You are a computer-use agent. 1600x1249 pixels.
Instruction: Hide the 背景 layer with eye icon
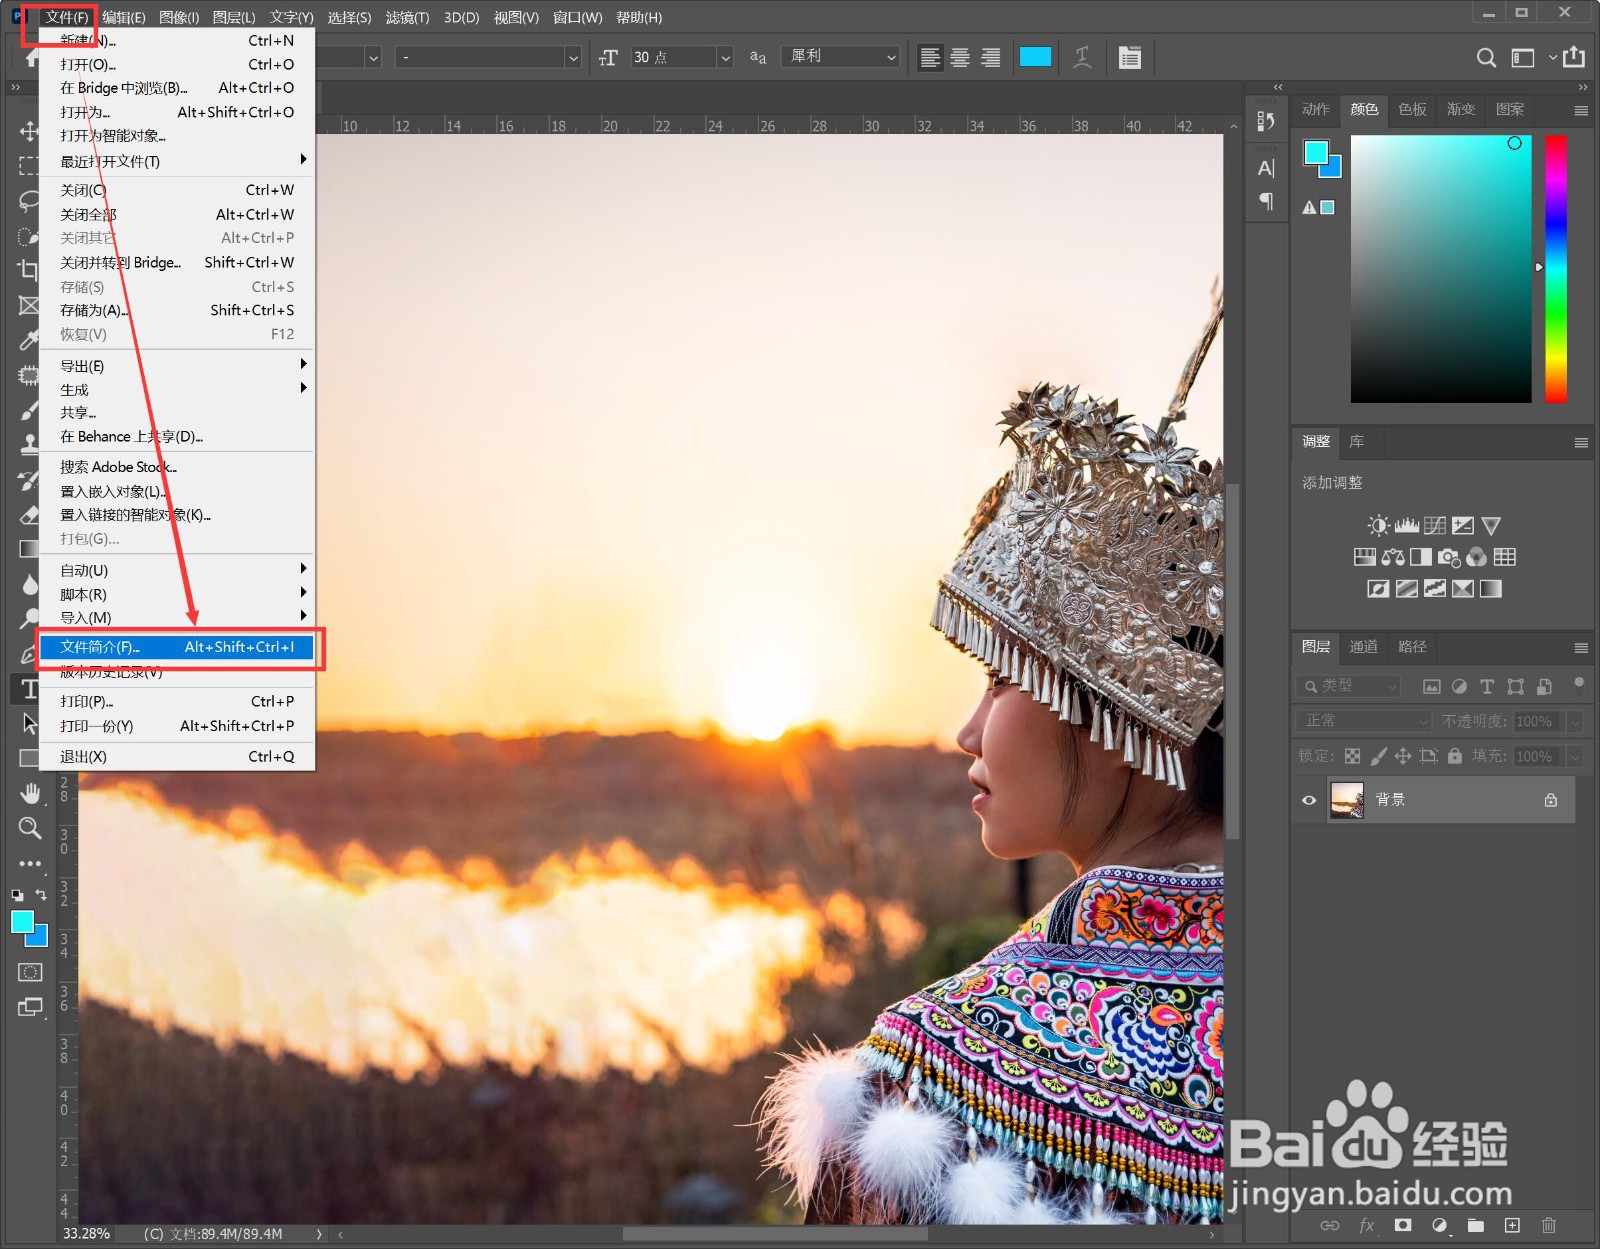coord(1309,800)
